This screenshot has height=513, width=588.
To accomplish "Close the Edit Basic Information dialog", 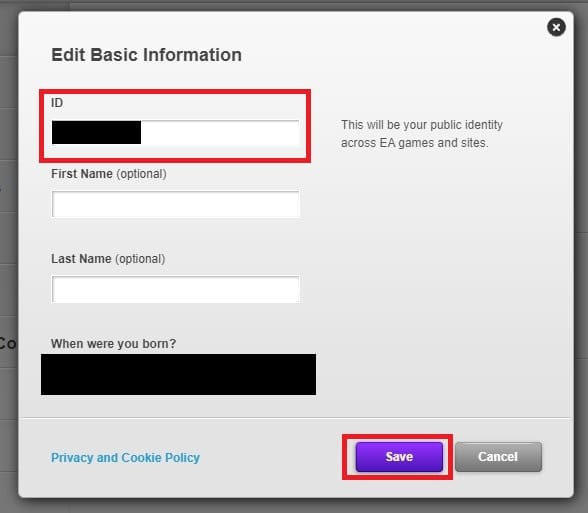I will pos(556,27).
